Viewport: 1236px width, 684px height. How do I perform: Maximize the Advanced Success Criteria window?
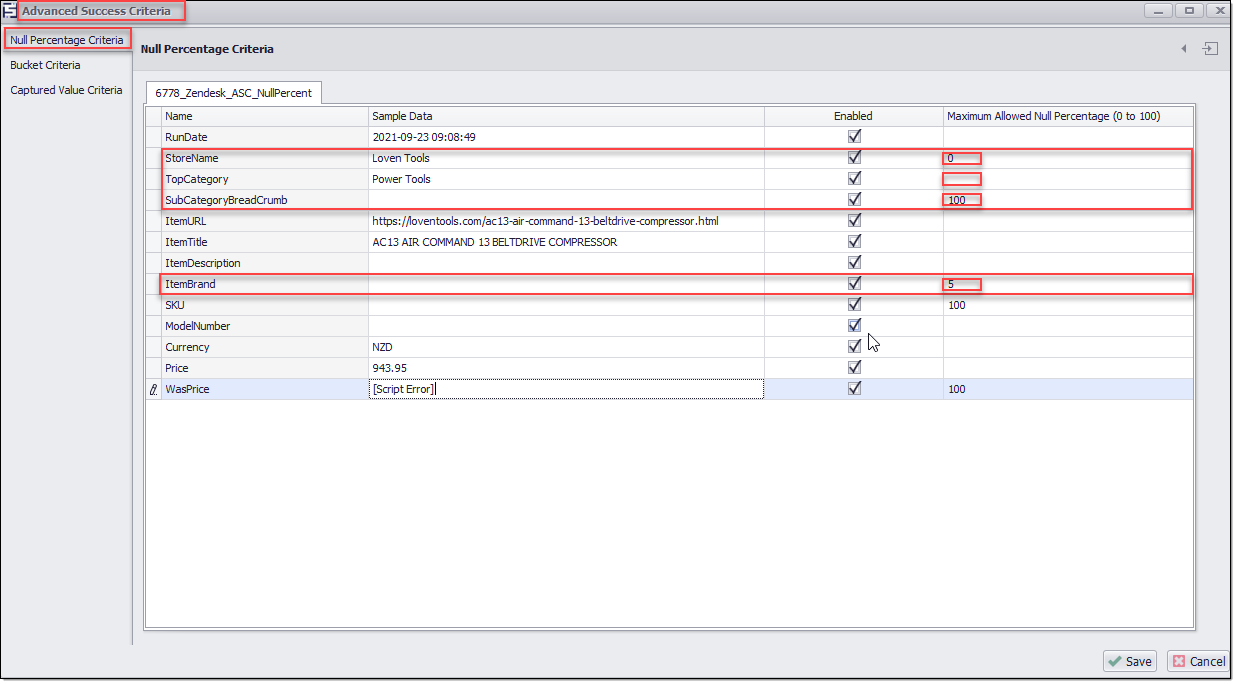pos(1189,11)
